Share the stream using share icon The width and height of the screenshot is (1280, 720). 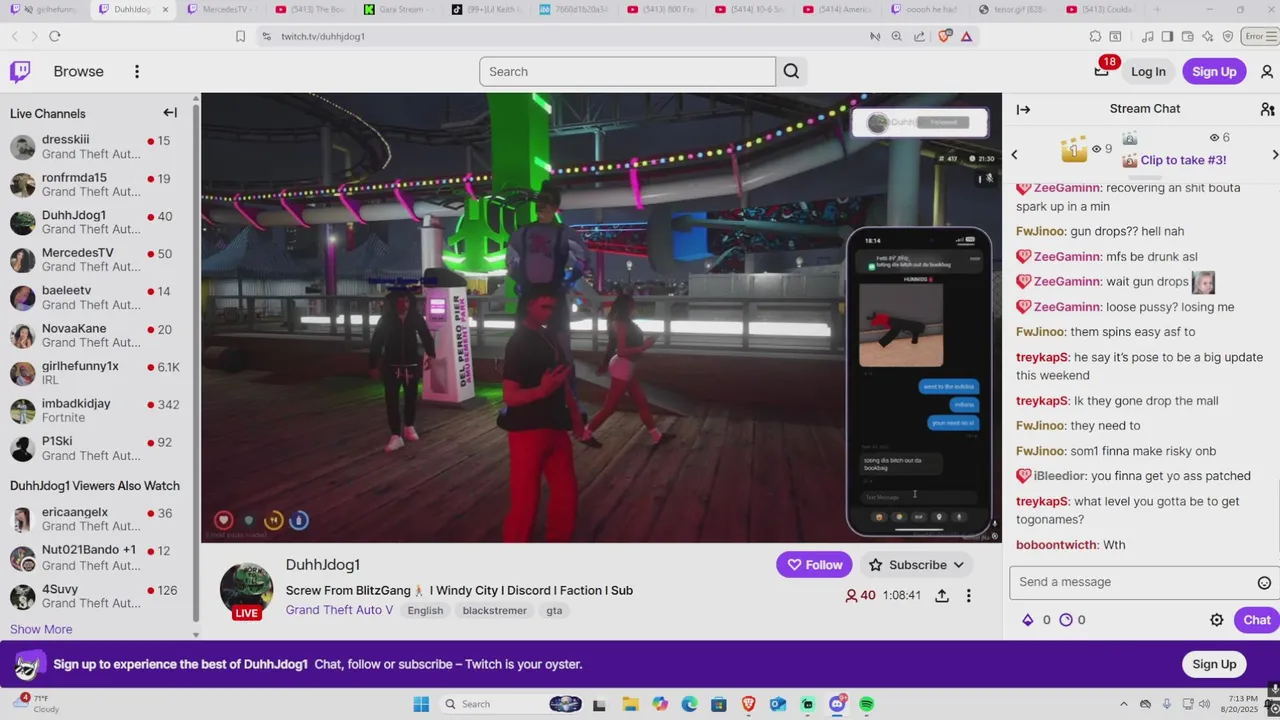pyautogui.click(x=942, y=595)
